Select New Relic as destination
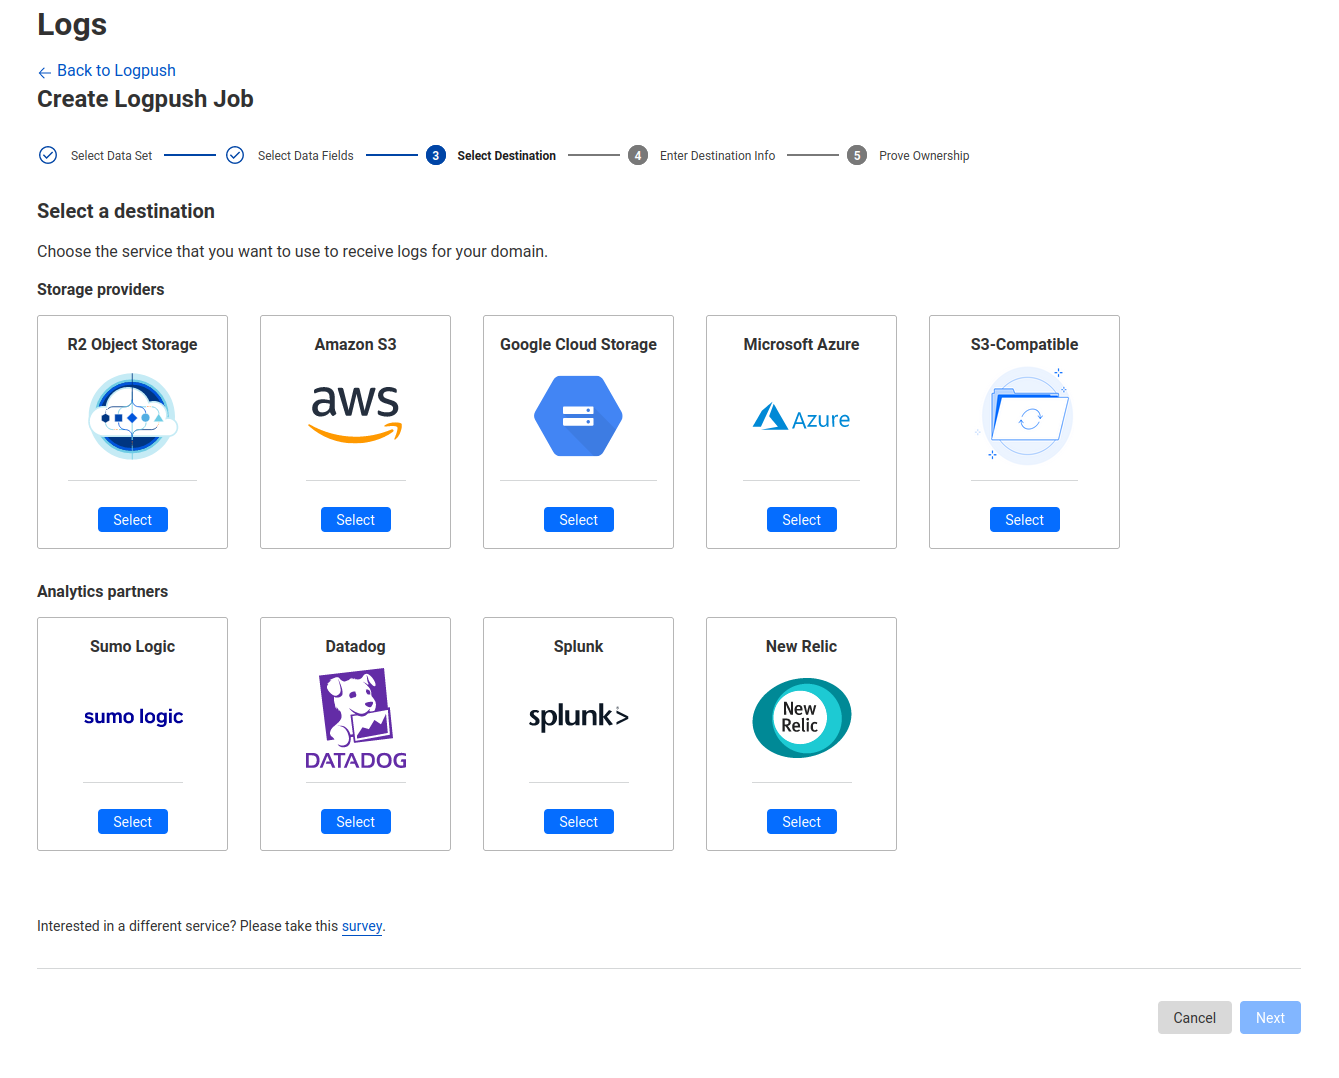Image resolution: width=1339 pixels, height=1078 pixels. [801, 822]
